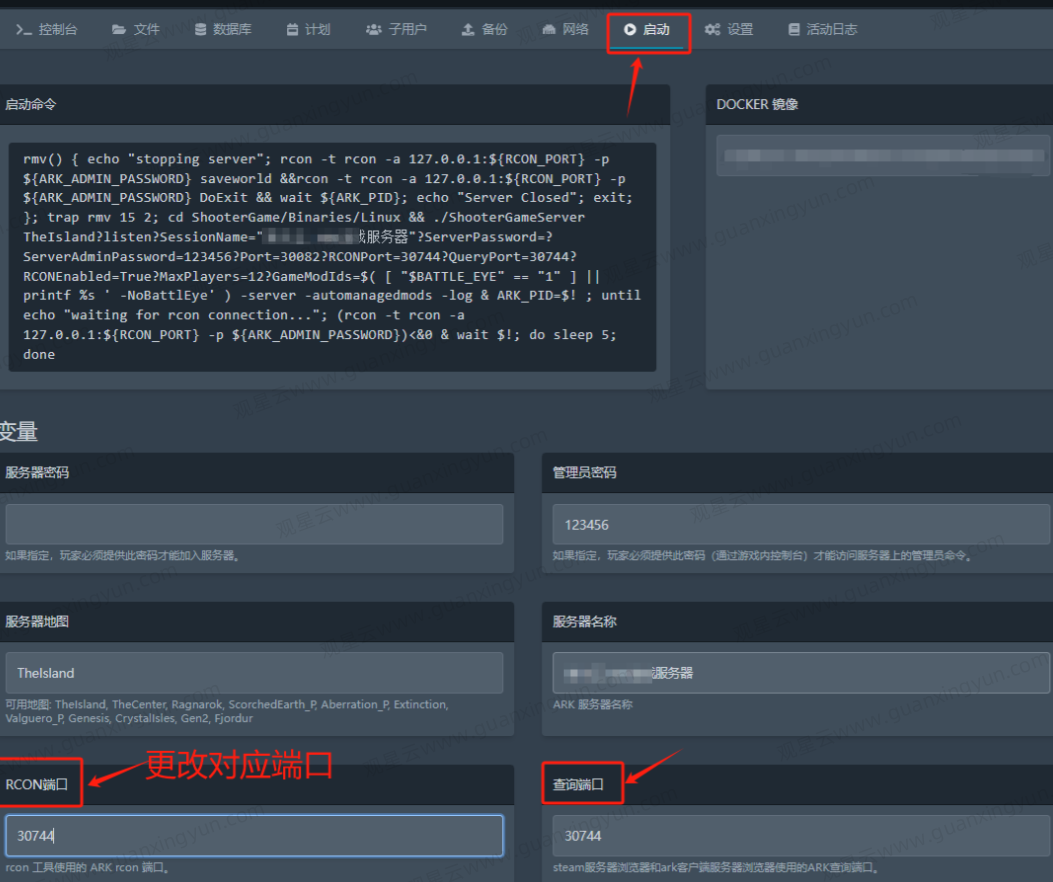Click the upload icon for 备份
Screen dimensions: 1053x882
(467, 30)
